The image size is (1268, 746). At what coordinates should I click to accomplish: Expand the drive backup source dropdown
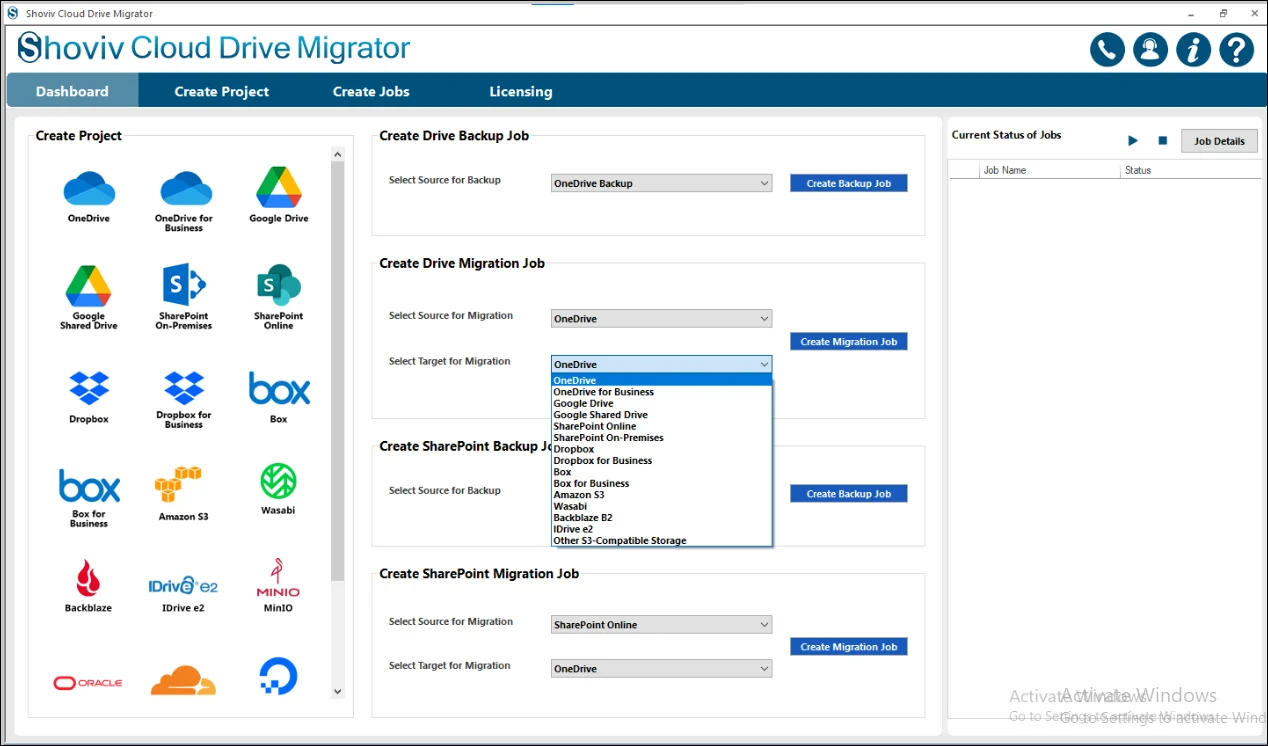coord(661,183)
